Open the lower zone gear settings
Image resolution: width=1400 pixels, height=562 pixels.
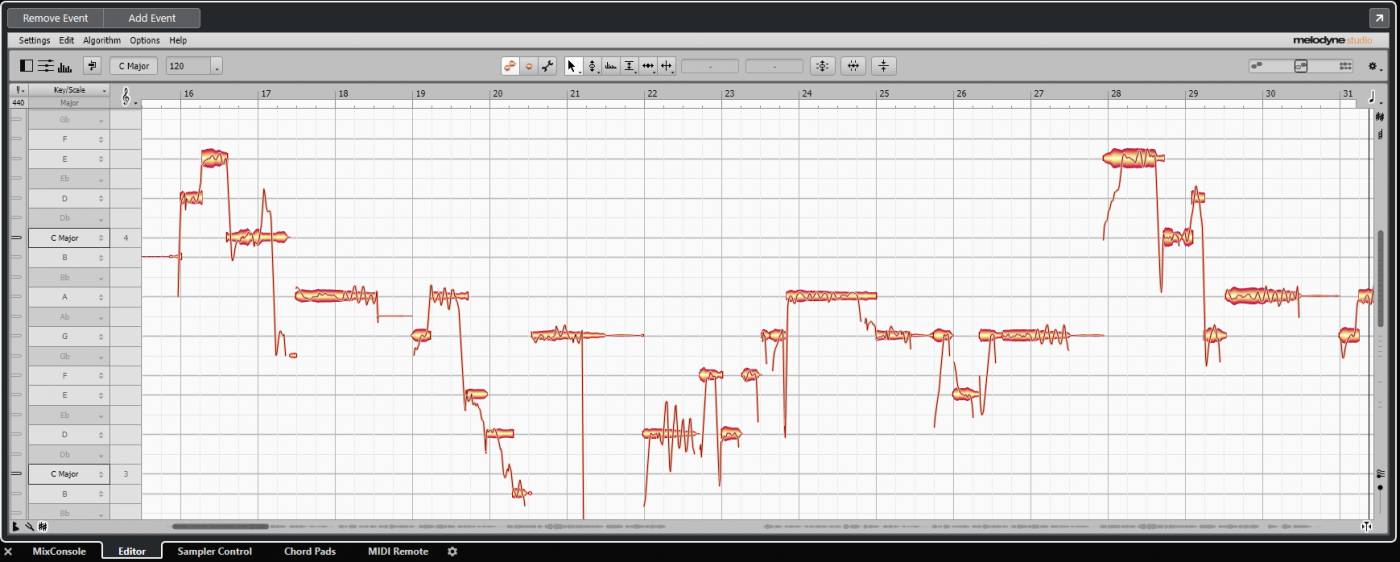[452, 551]
